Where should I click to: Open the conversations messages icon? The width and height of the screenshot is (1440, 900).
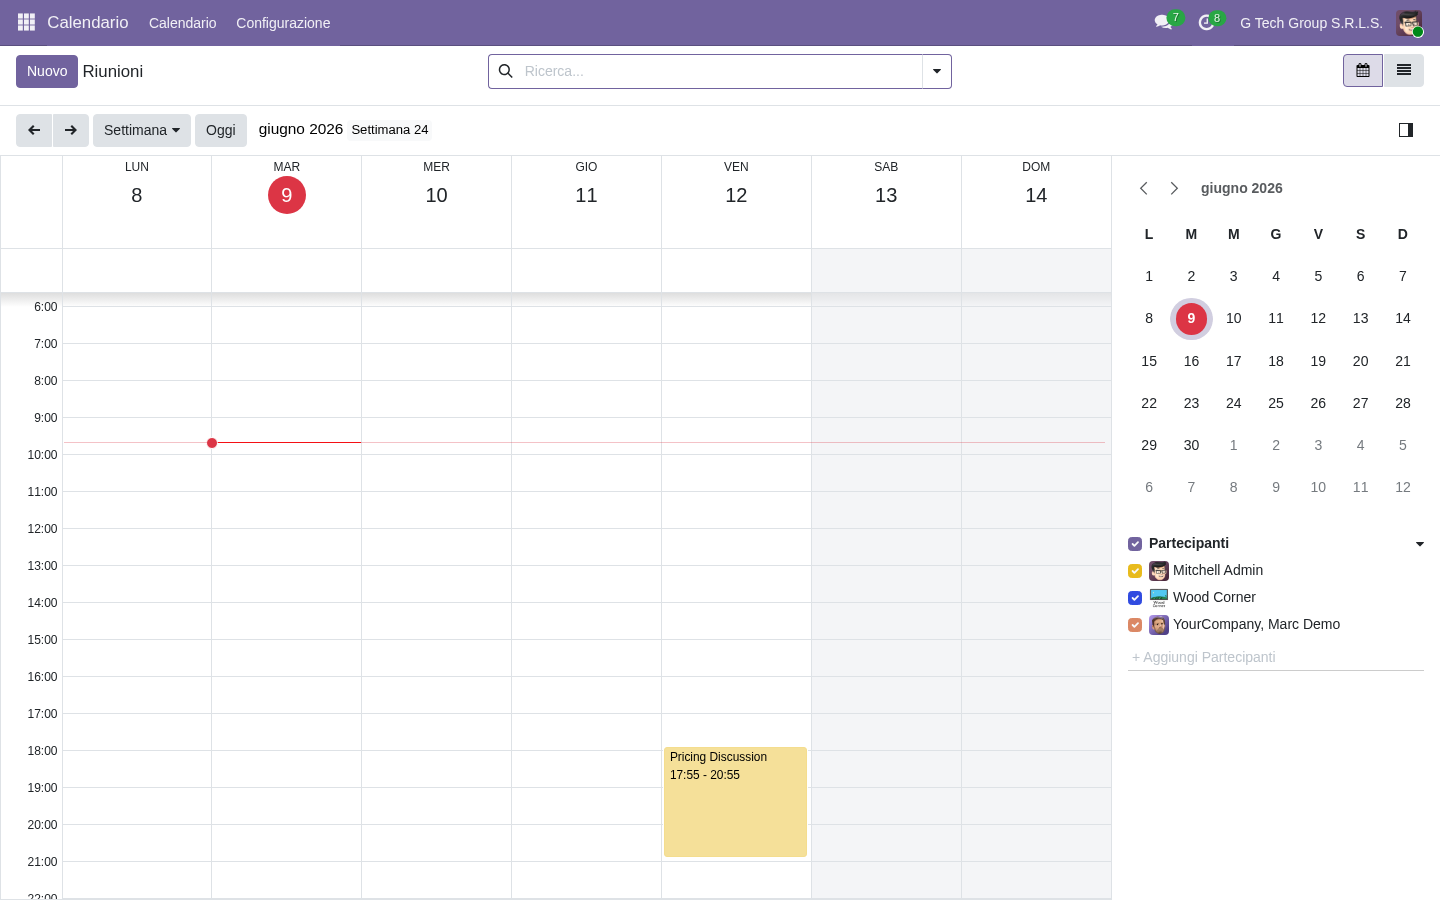click(x=1163, y=22)
